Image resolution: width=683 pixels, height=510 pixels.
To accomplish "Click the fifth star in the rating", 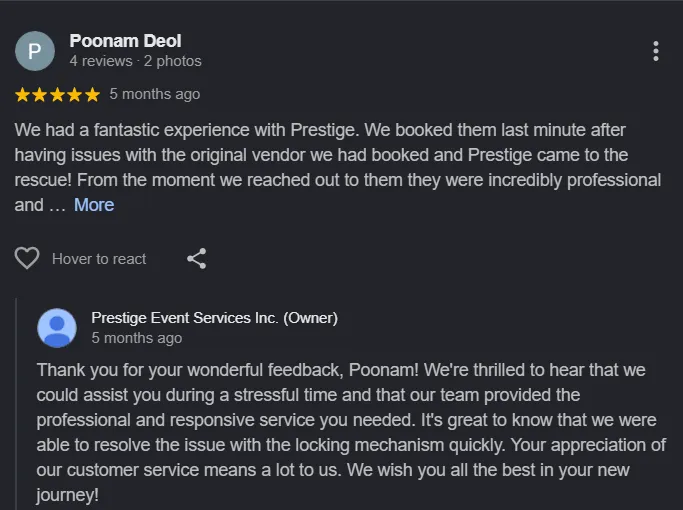I will (92, 95).
